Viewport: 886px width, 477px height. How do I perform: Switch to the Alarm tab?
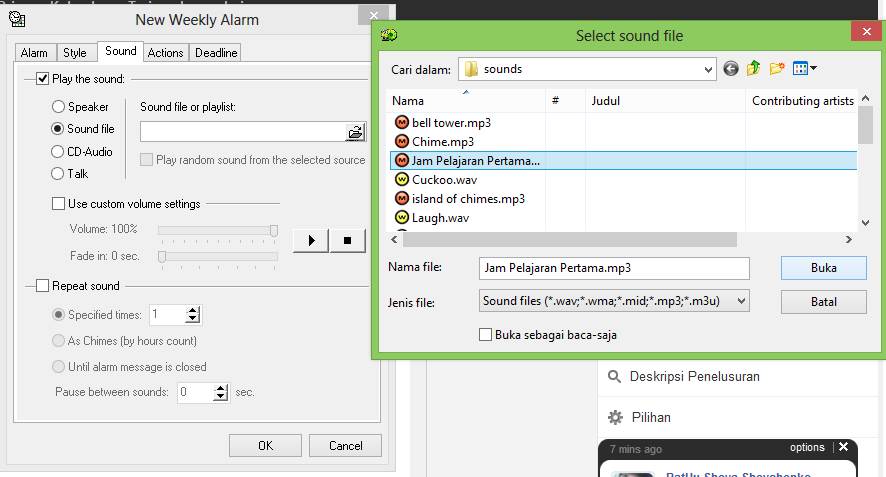[34, 53]
